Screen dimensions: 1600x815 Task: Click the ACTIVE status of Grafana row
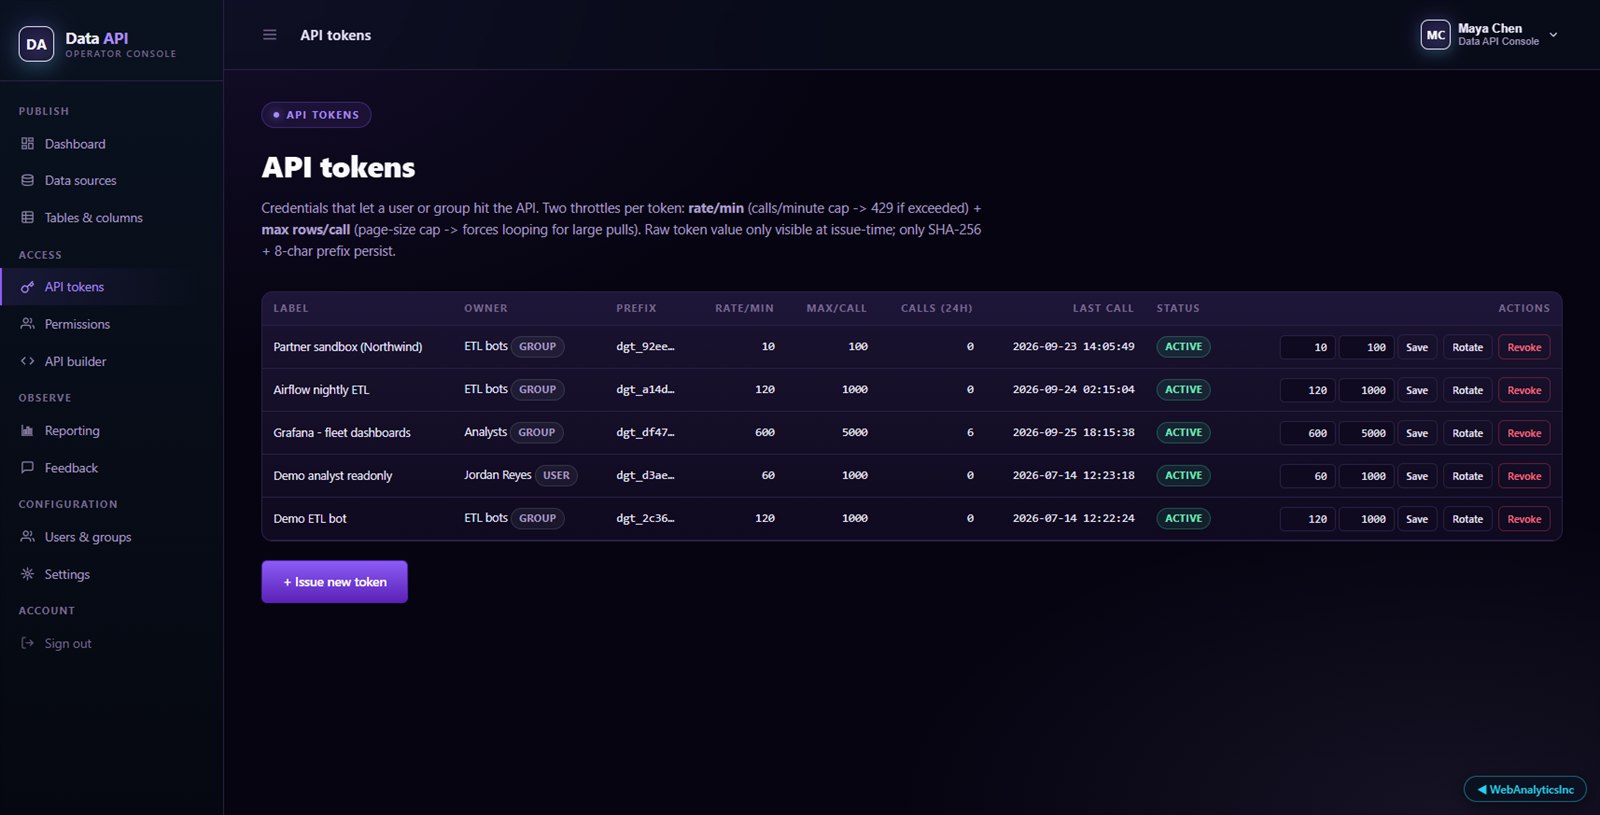point(1183,433)
